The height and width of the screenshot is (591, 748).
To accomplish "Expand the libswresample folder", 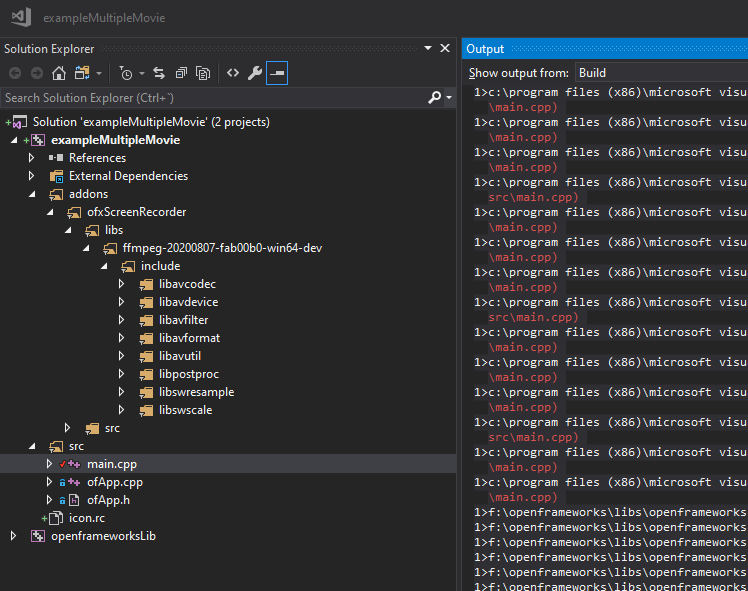I will (121, 392).
